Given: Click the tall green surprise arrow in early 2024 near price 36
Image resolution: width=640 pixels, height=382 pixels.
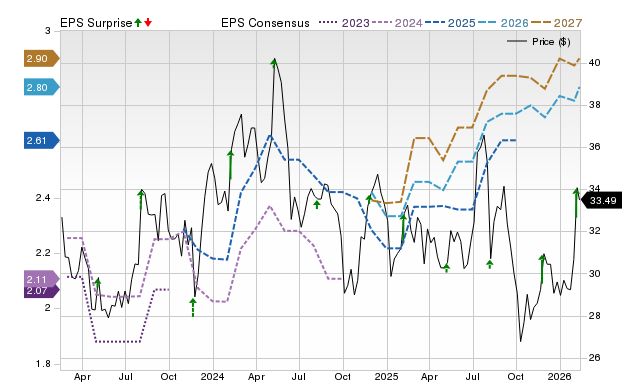Looking at the screenshot, I should point(231,165).
